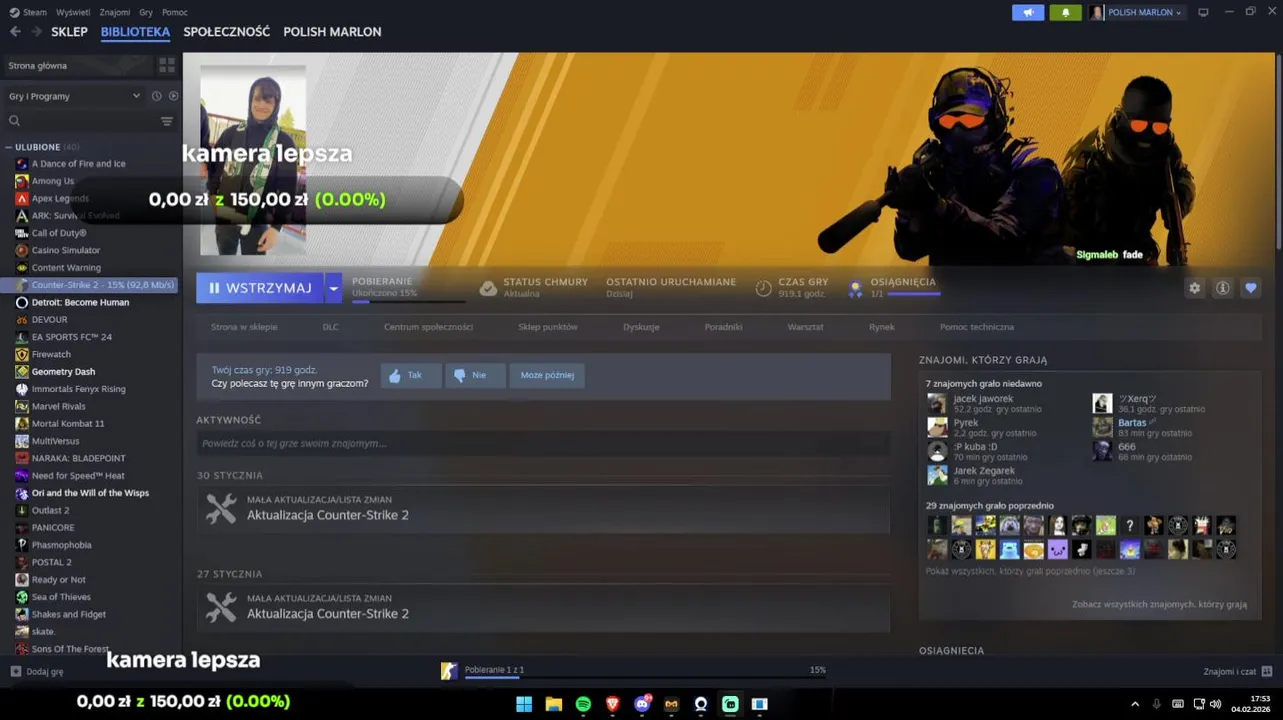Open Bartas friend avatar
The image size is (1283, 720).
(x=1102, y=427)
